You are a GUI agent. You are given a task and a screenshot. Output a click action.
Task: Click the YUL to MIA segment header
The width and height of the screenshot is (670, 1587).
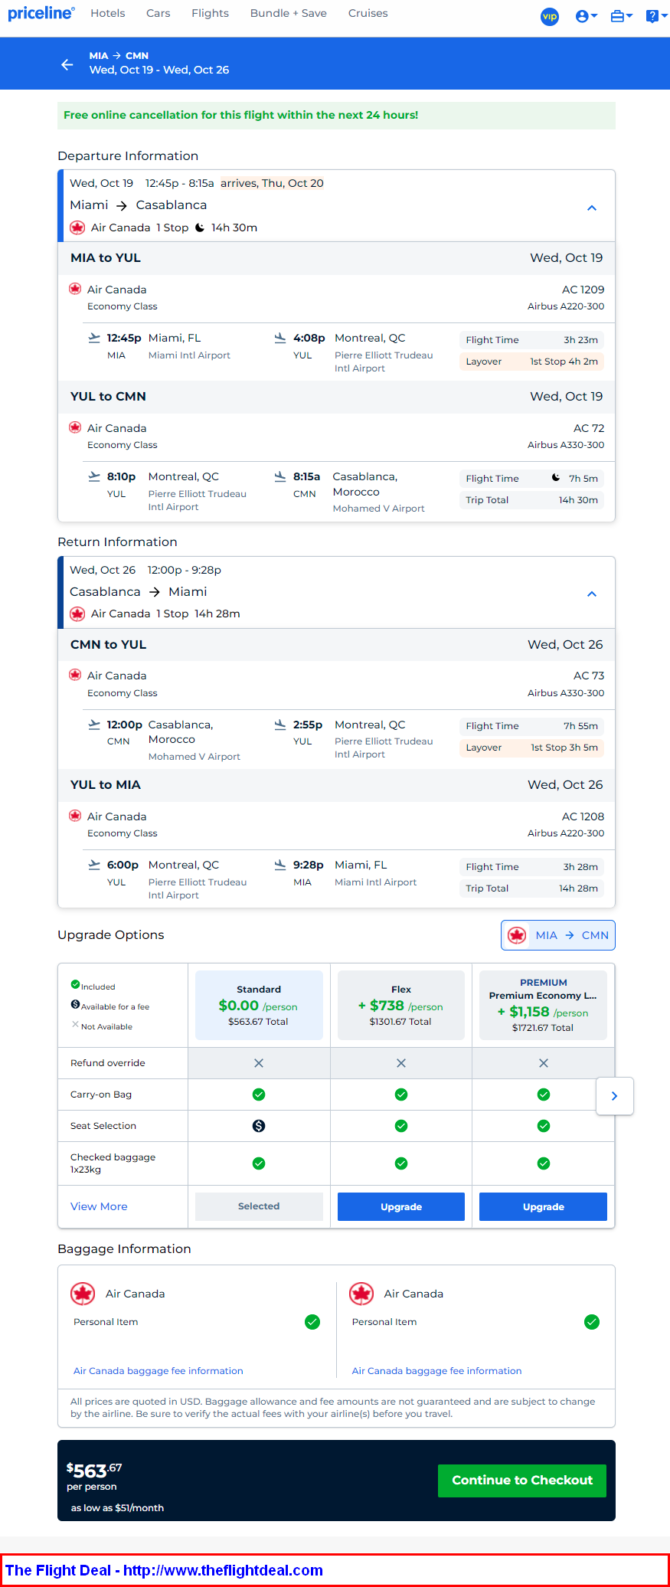[336, 785]
